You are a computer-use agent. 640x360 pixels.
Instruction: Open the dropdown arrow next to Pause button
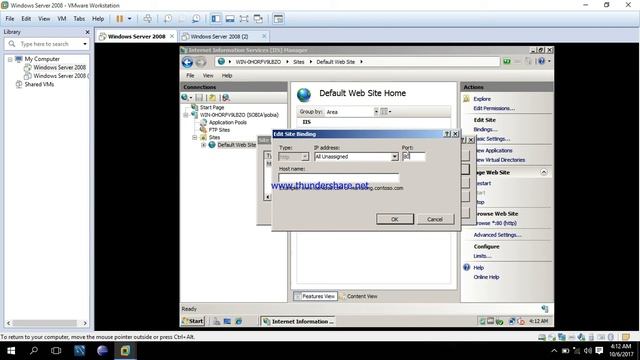(x=129, y=19)
